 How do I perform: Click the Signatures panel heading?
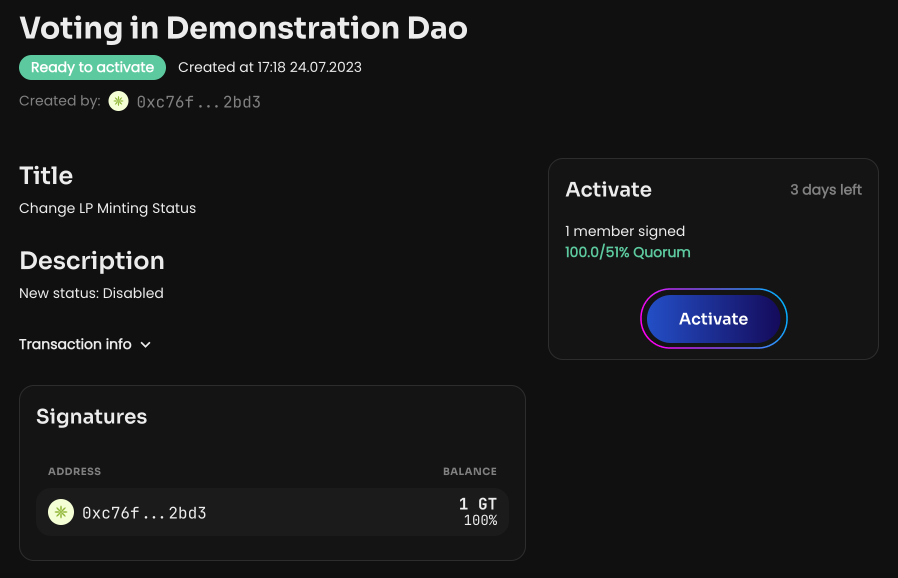coord(92,416)
